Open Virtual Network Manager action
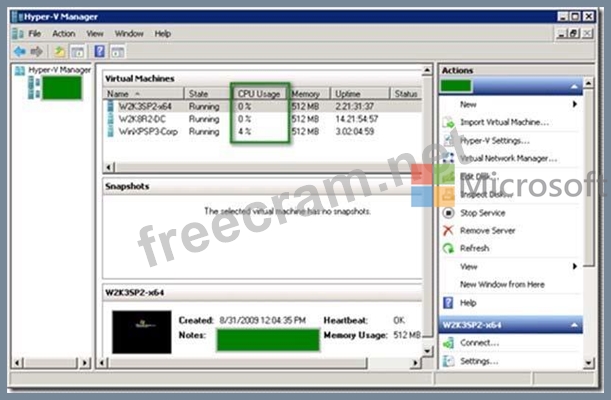The image size is (611, 400). [x=508, y=158]
